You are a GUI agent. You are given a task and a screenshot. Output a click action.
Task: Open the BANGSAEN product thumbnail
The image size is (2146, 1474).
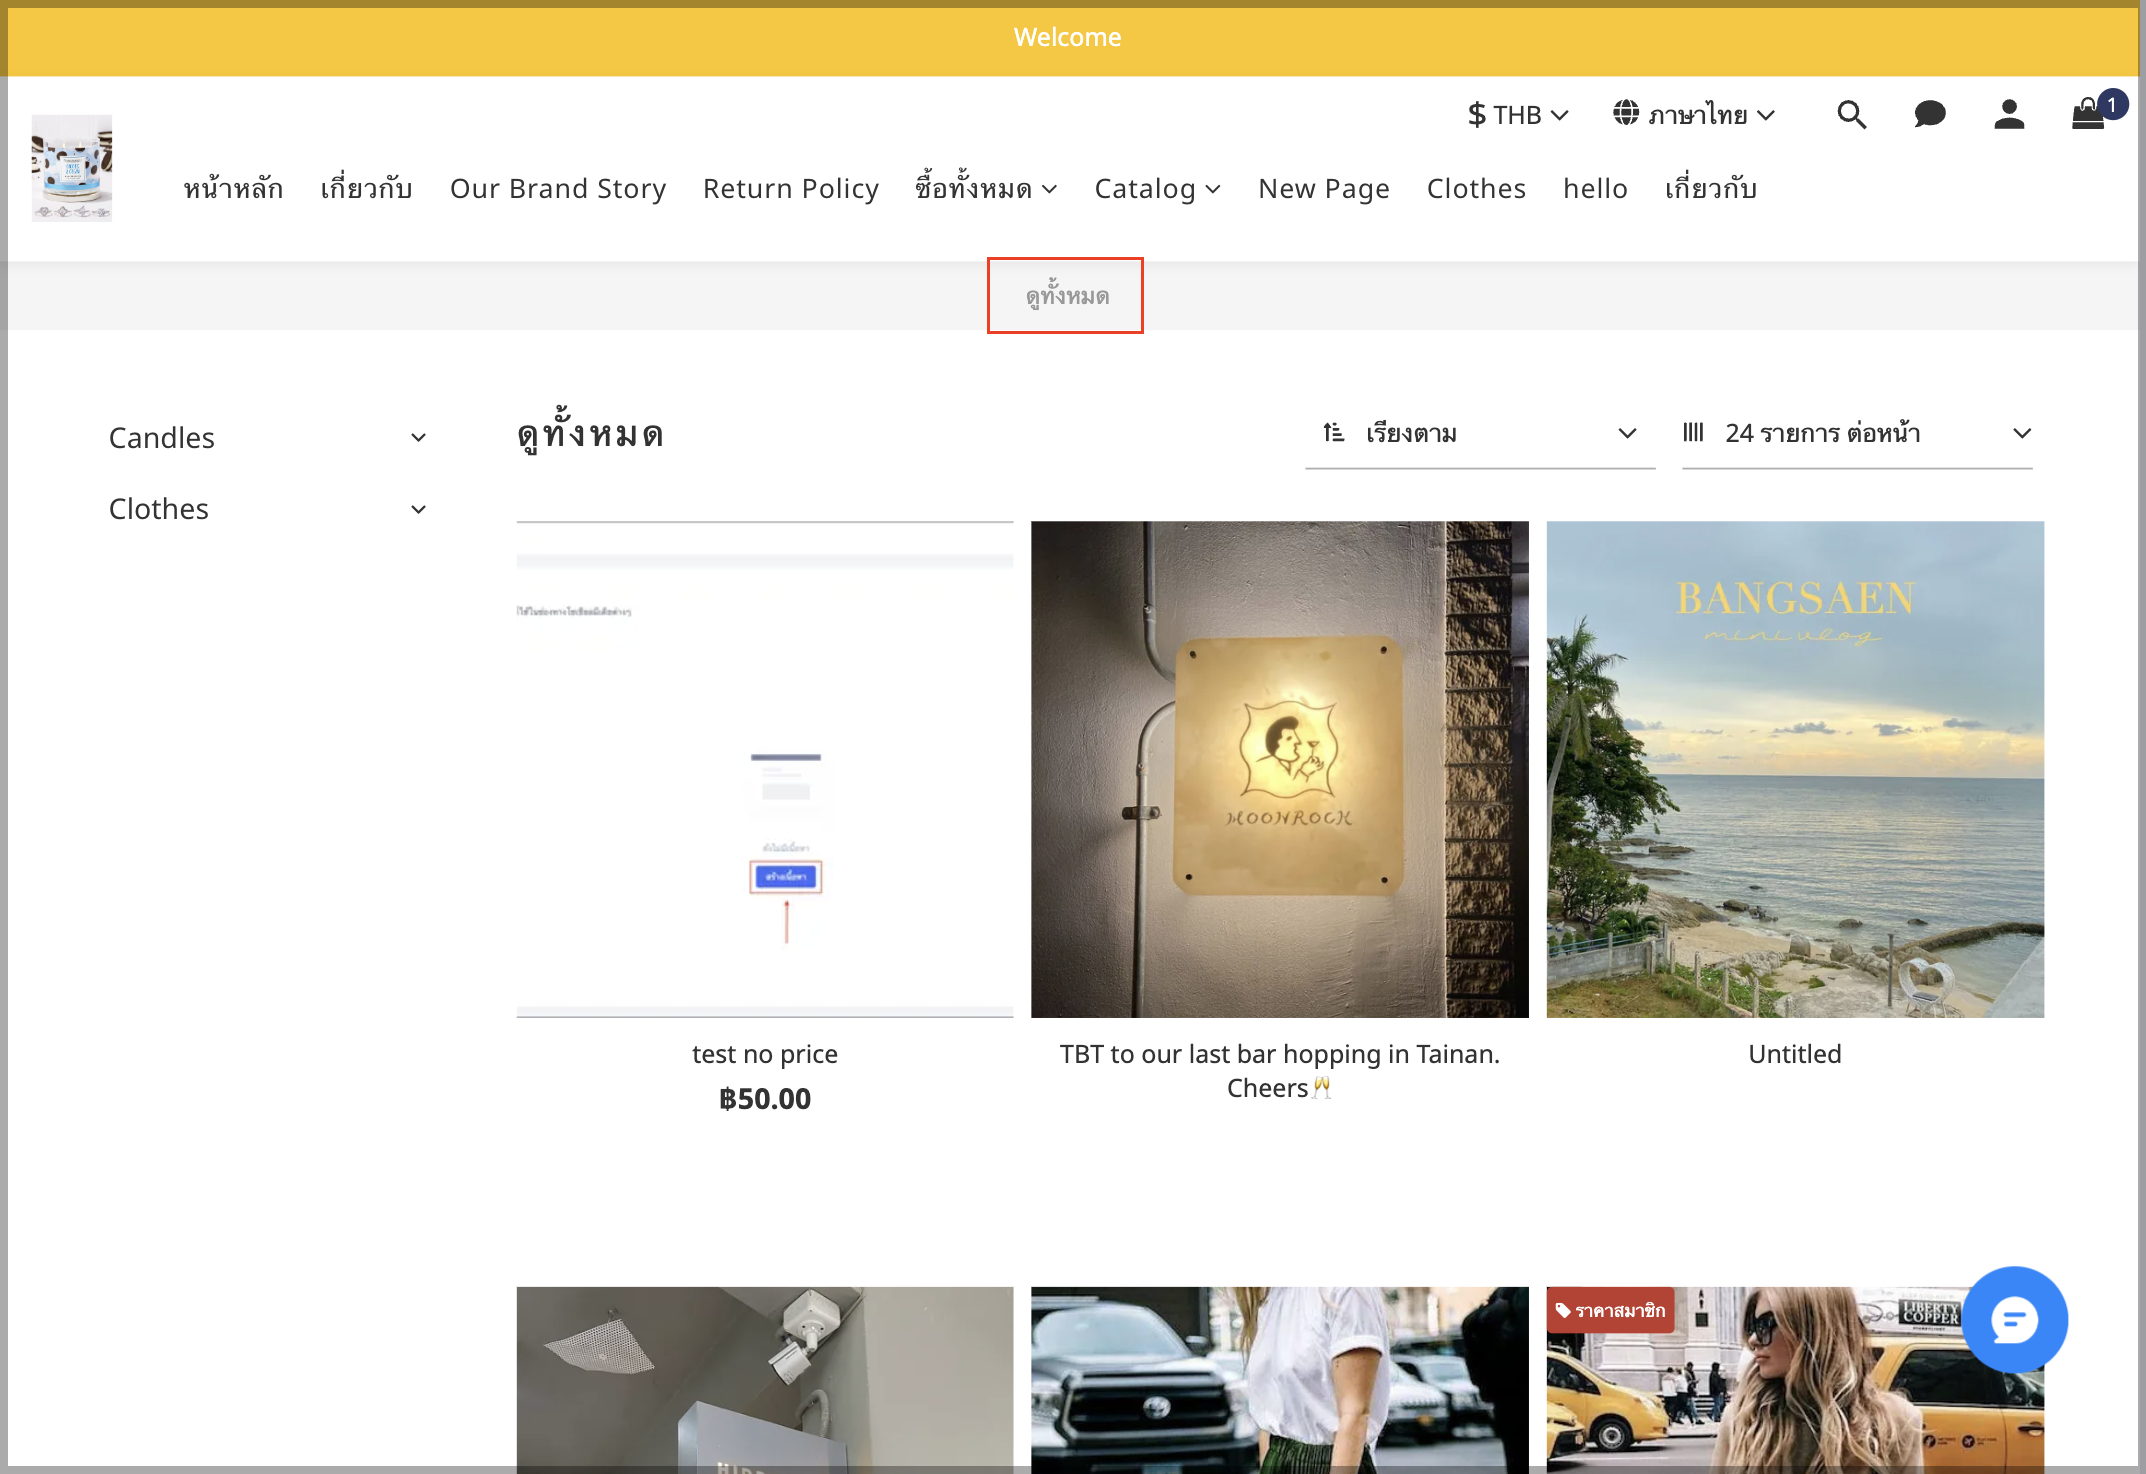(1795, 769)
